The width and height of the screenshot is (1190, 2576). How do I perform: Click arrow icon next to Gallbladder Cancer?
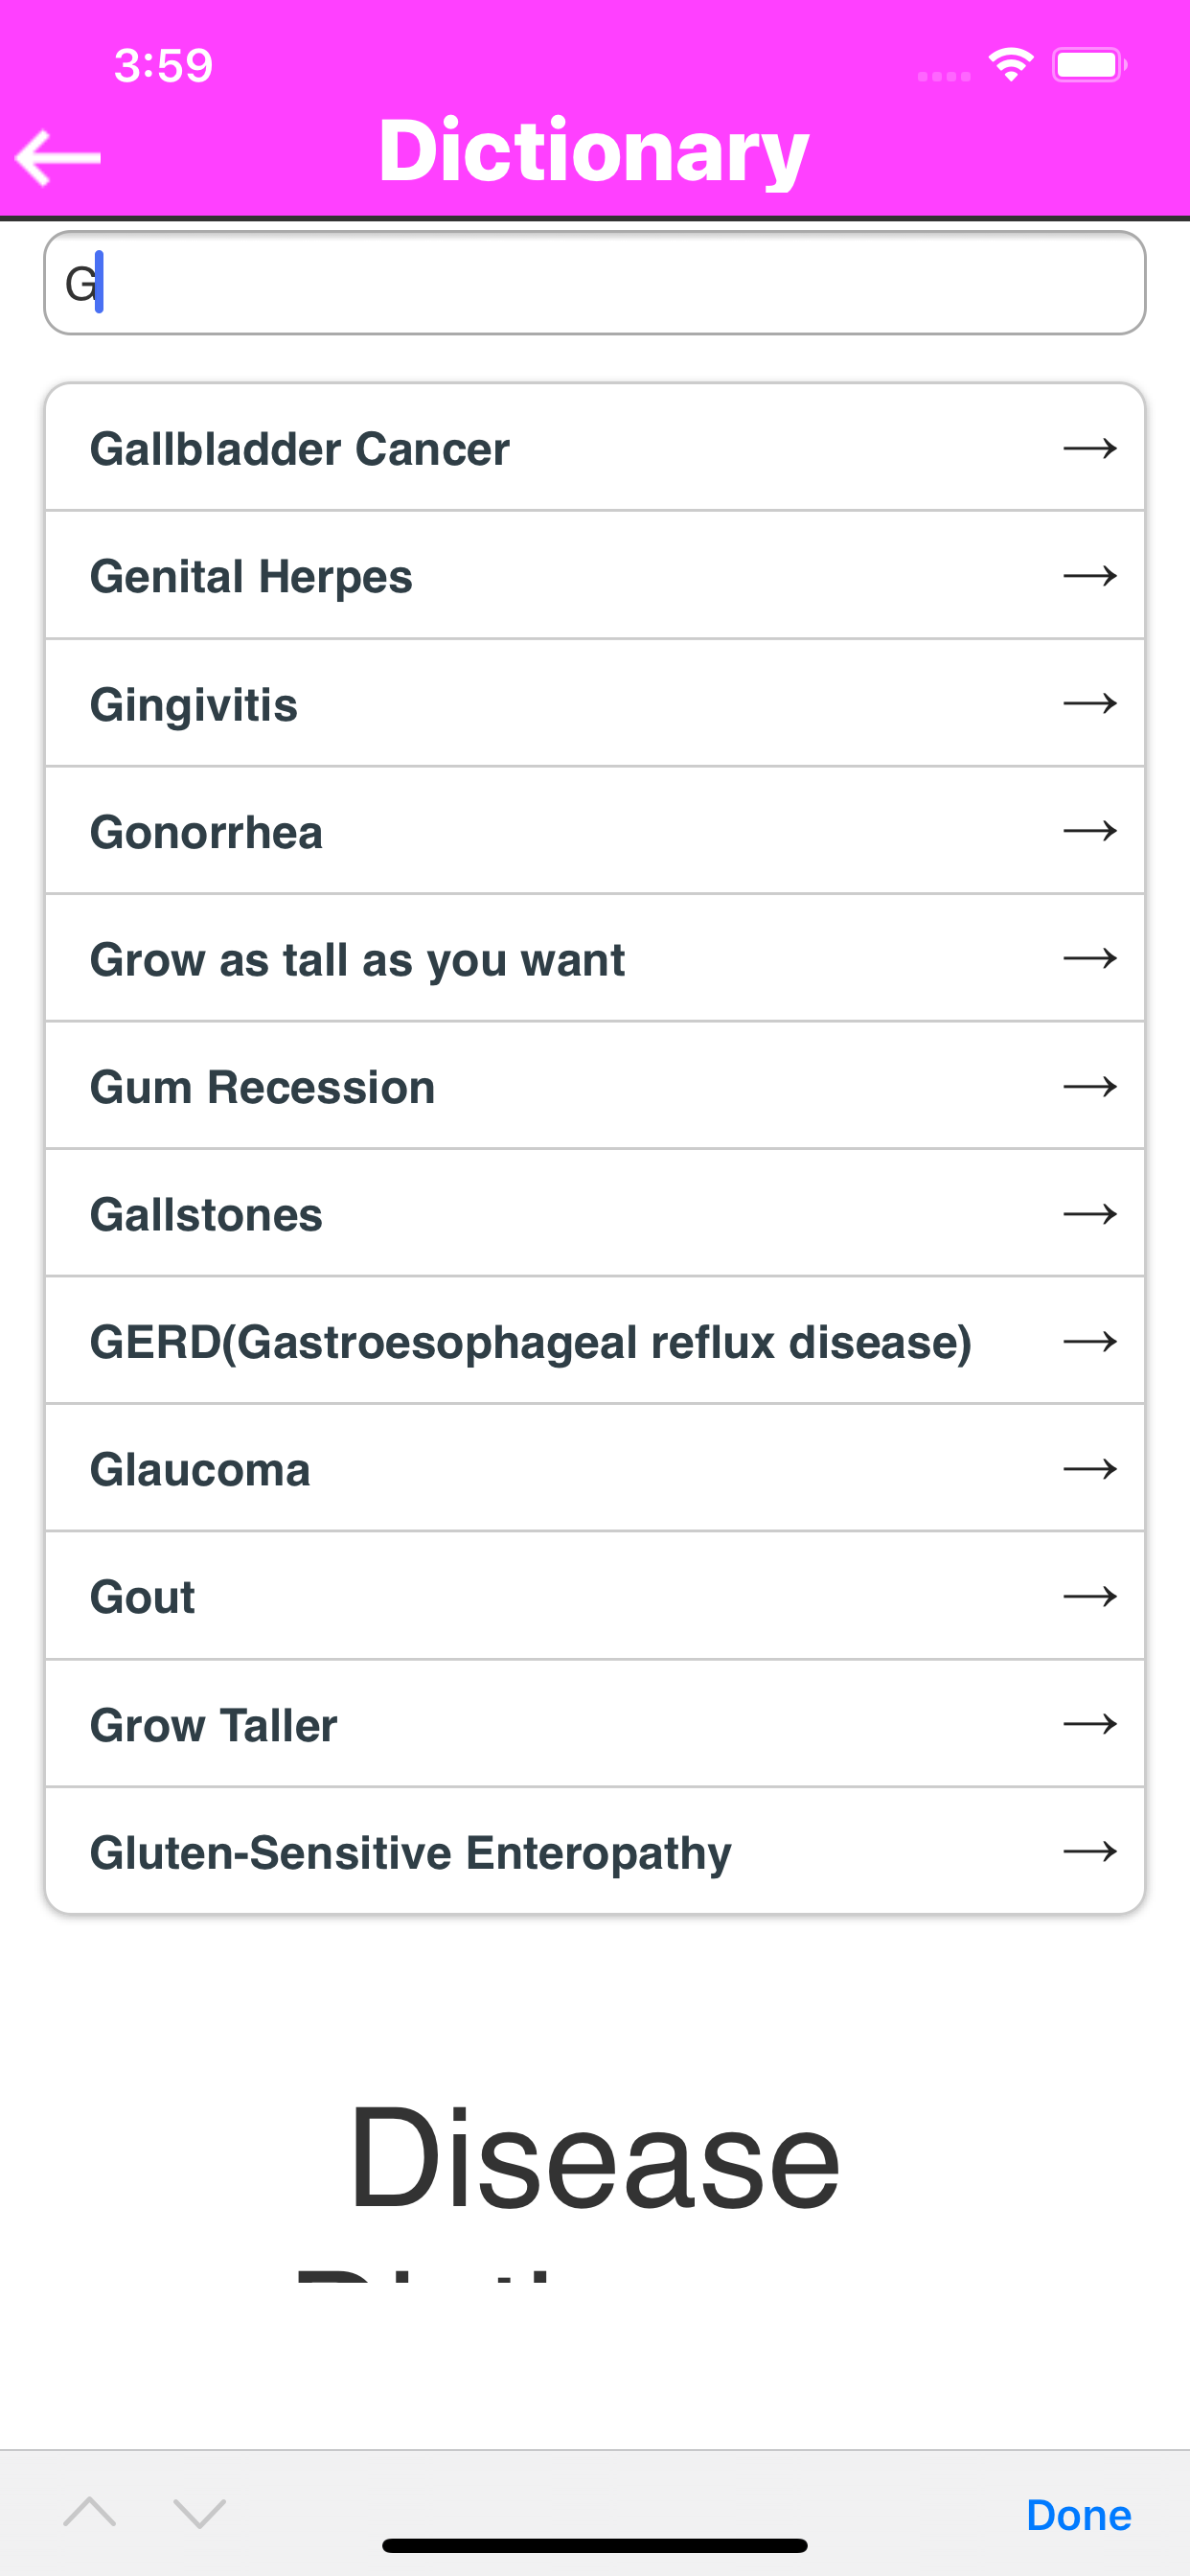pyautogui.click(x=1089, y=449)
